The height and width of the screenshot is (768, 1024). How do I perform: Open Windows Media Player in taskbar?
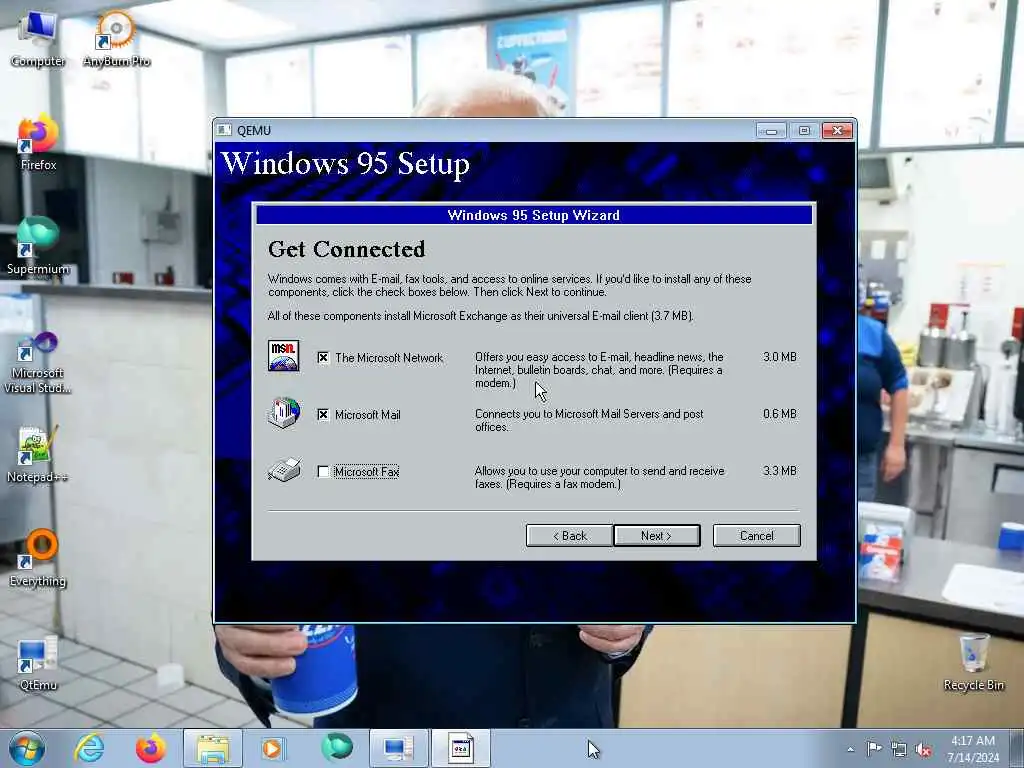click(273, 748)
